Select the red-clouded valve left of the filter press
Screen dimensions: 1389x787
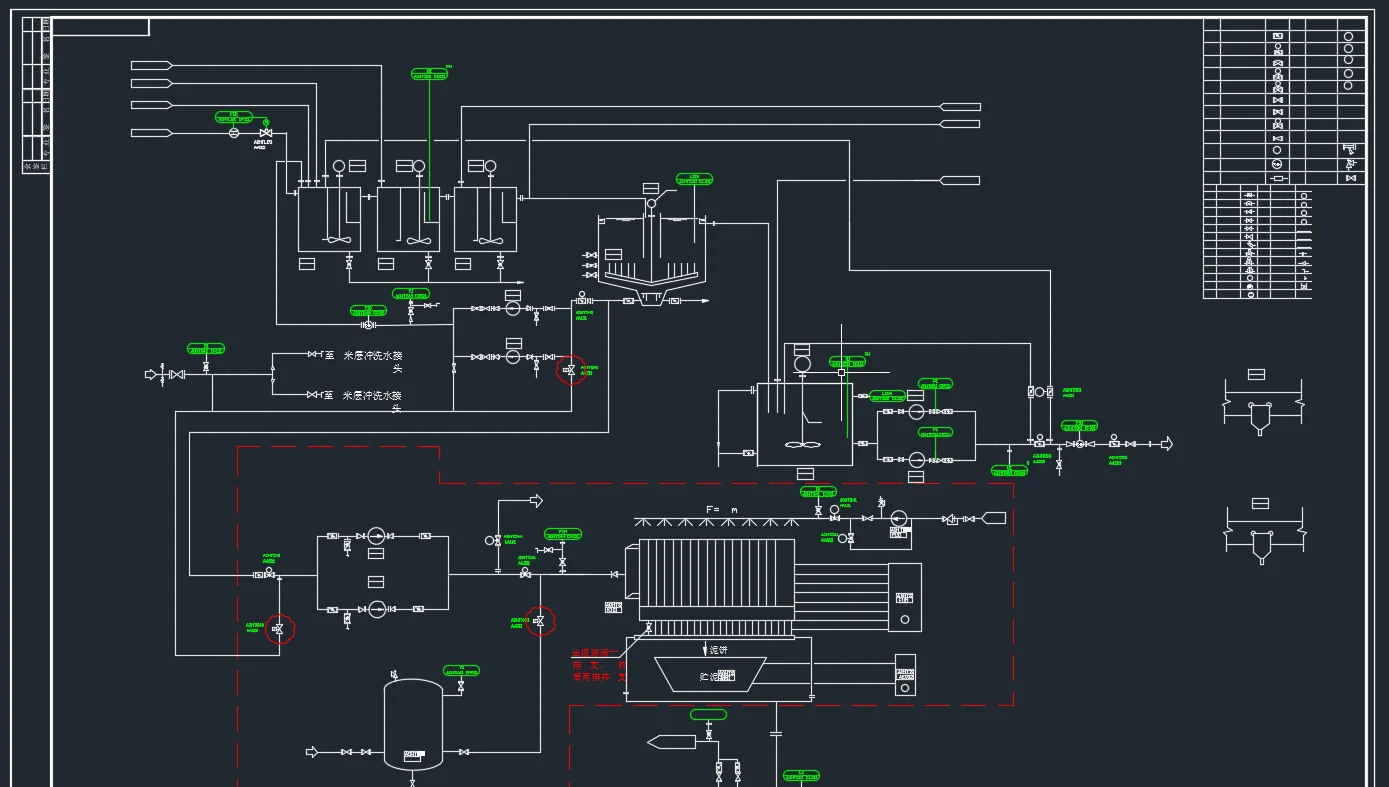(540, 621)
